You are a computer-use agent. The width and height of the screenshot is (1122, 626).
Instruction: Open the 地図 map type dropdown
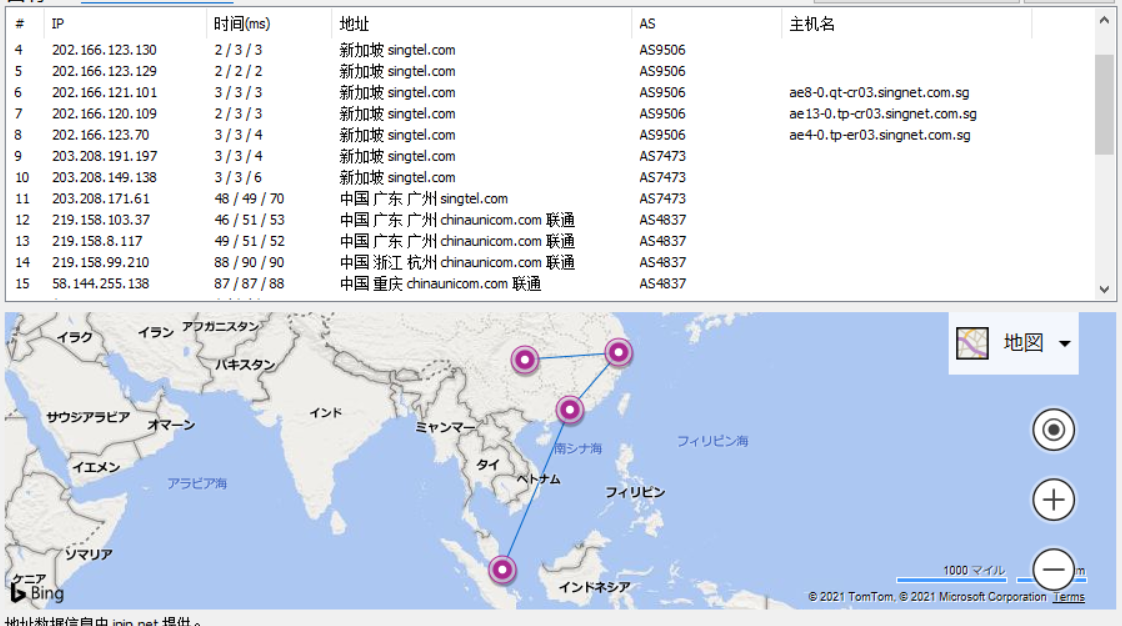point(1064,344)
